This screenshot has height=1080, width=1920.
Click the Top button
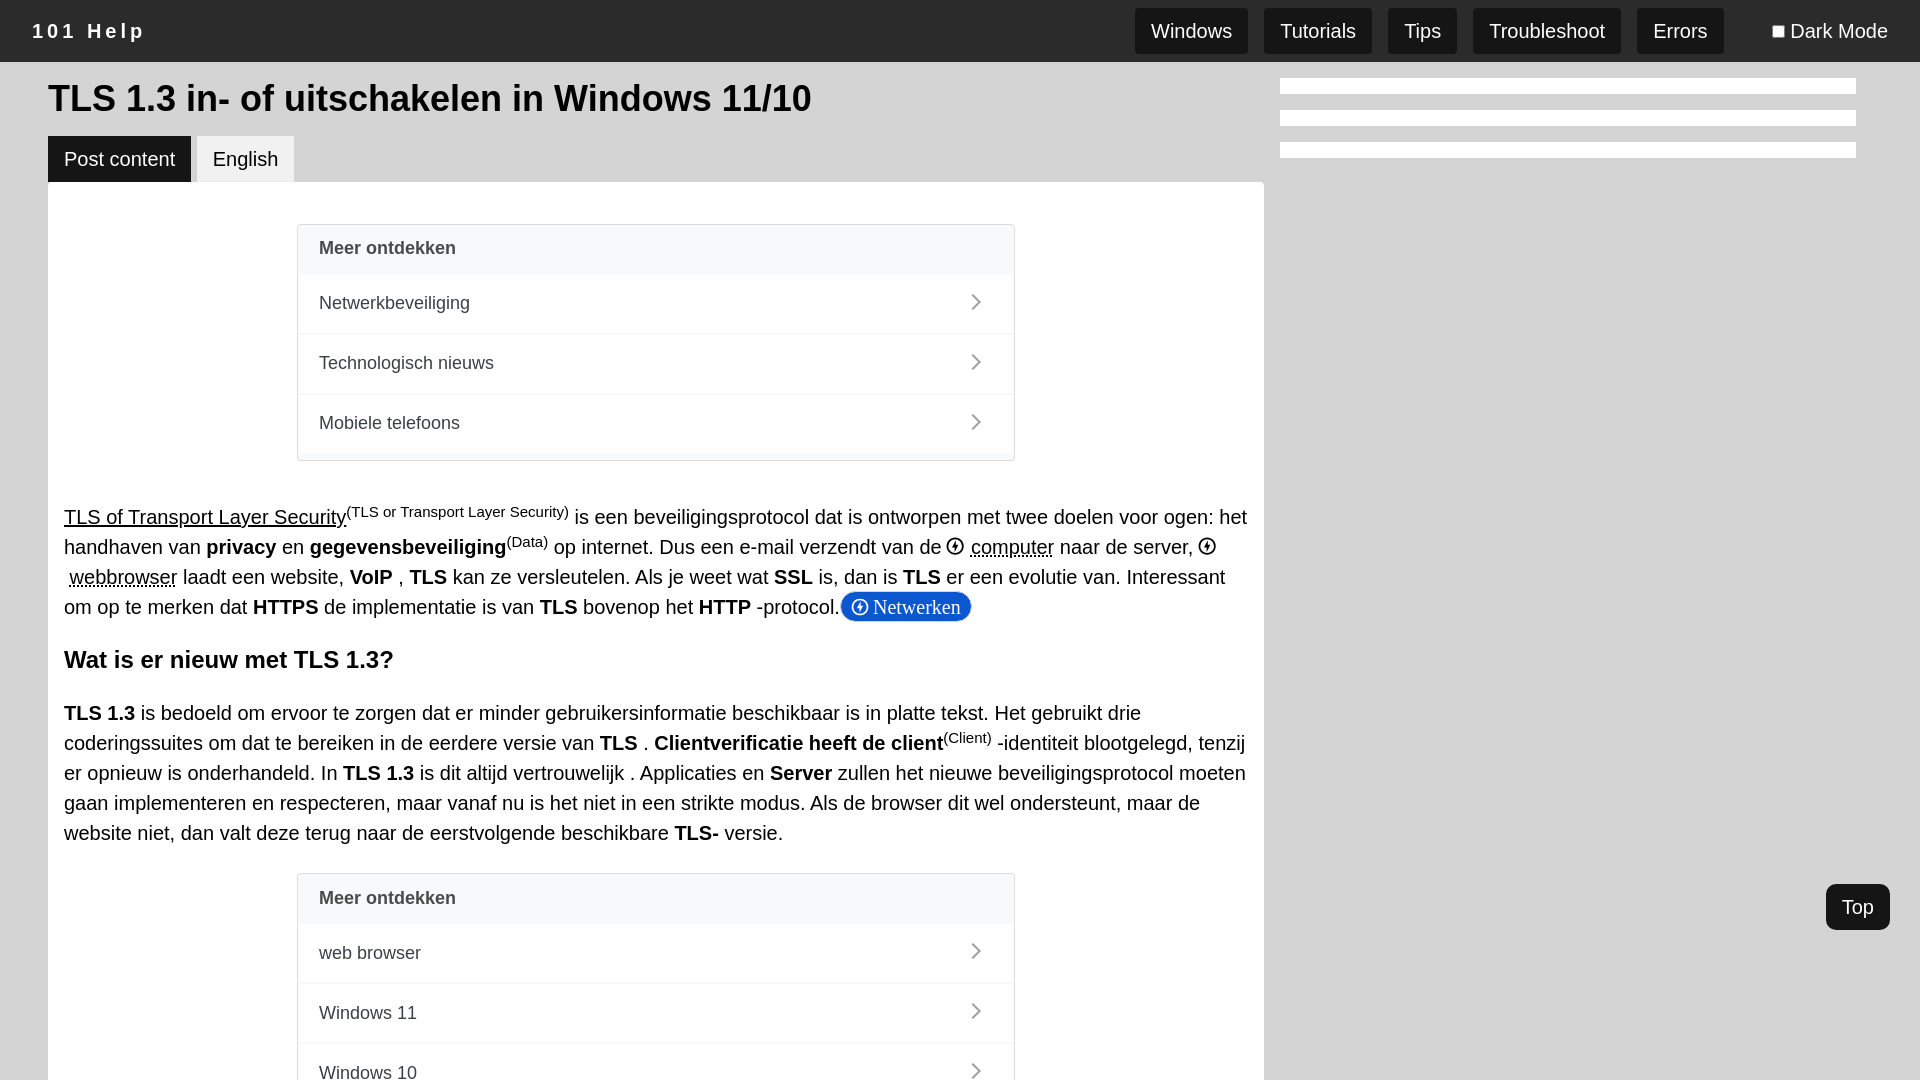(x=1857, y=907)
